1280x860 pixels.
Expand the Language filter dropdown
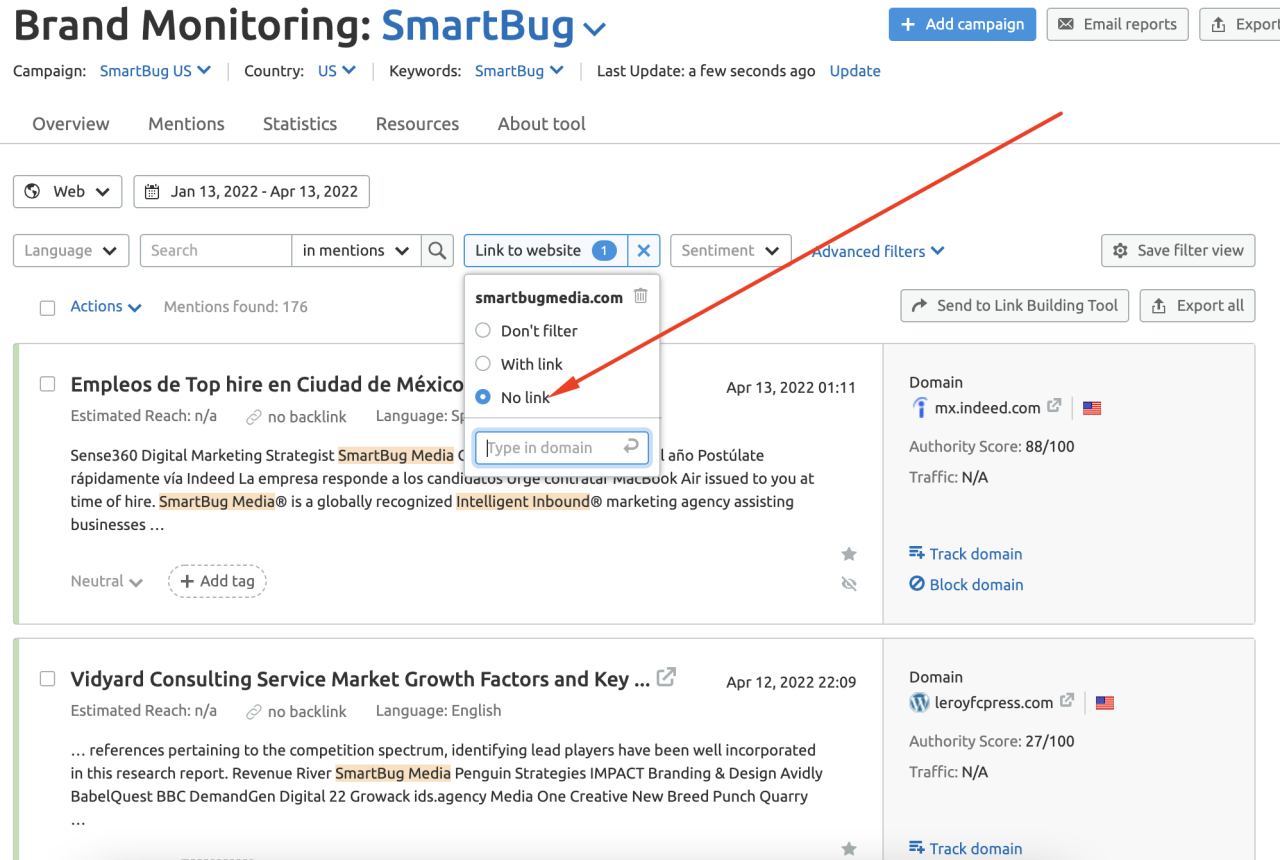(71, 251)
